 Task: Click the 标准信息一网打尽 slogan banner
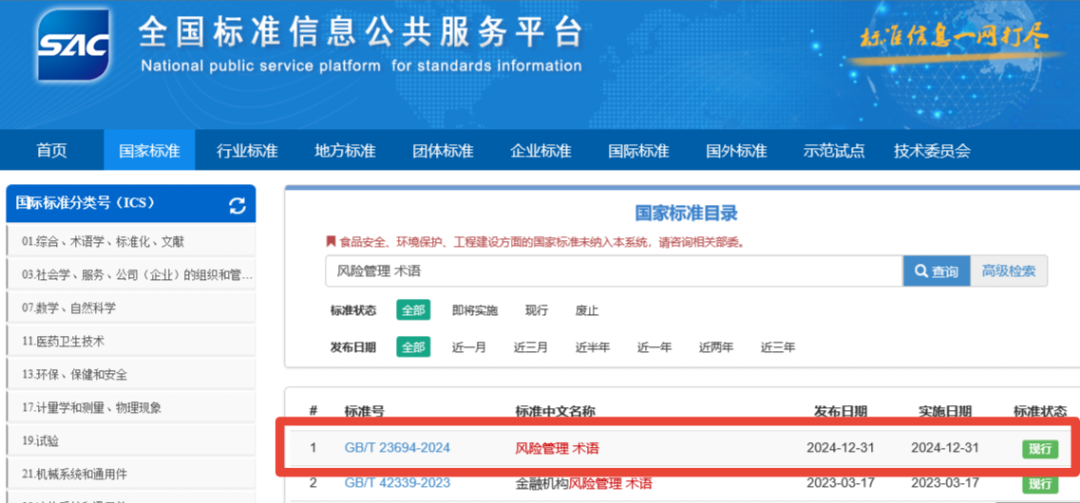click(955, 39)
